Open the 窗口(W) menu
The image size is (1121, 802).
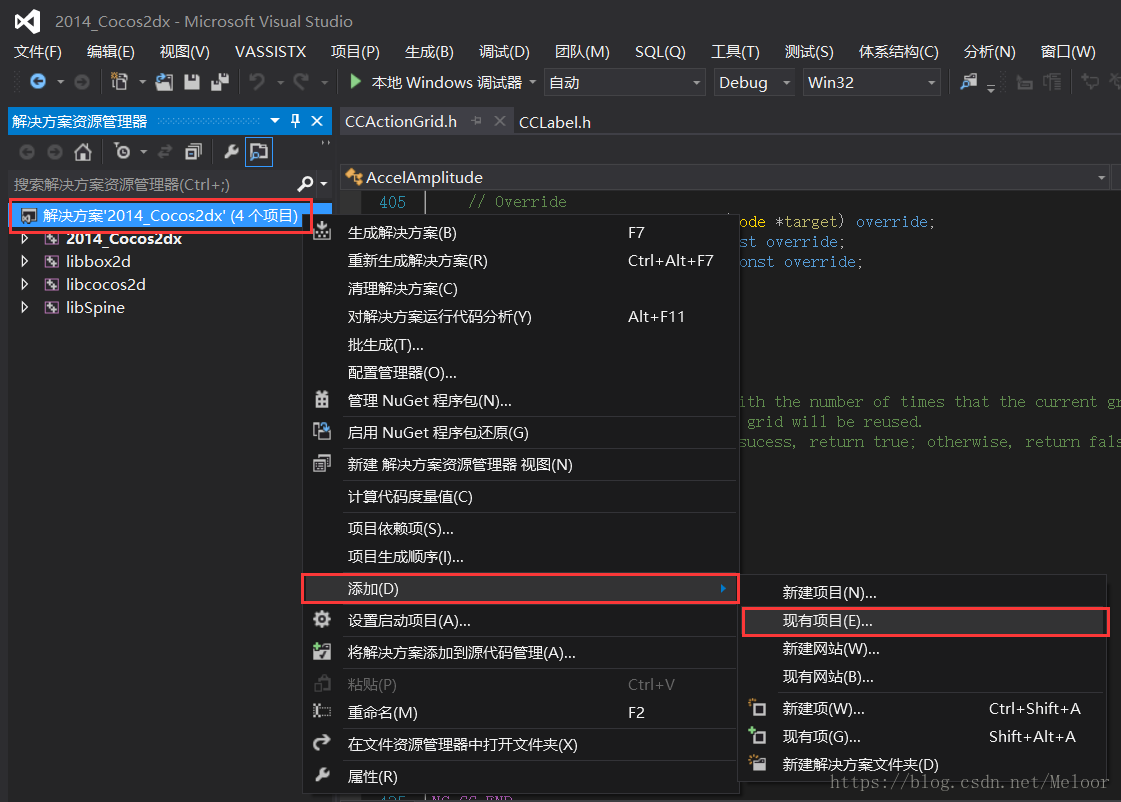click(1068, 51)
